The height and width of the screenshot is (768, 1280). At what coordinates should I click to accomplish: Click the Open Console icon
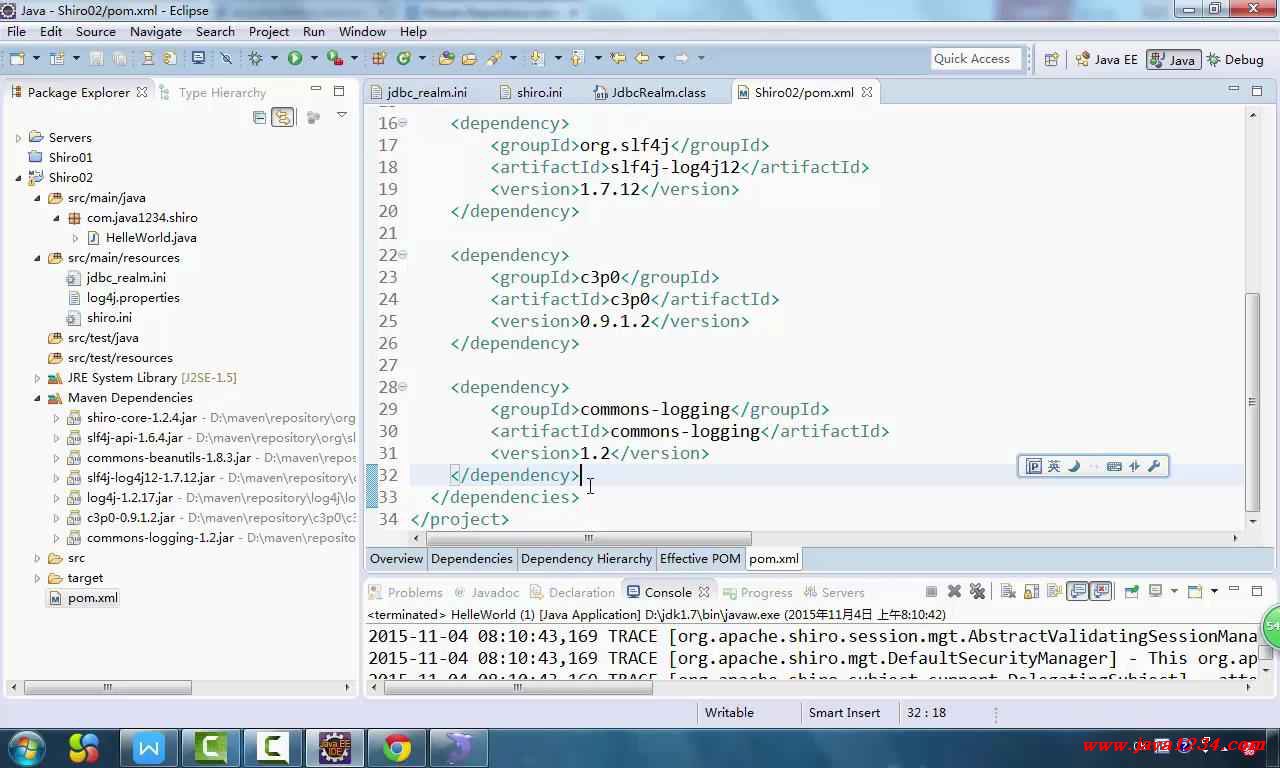1194,592
